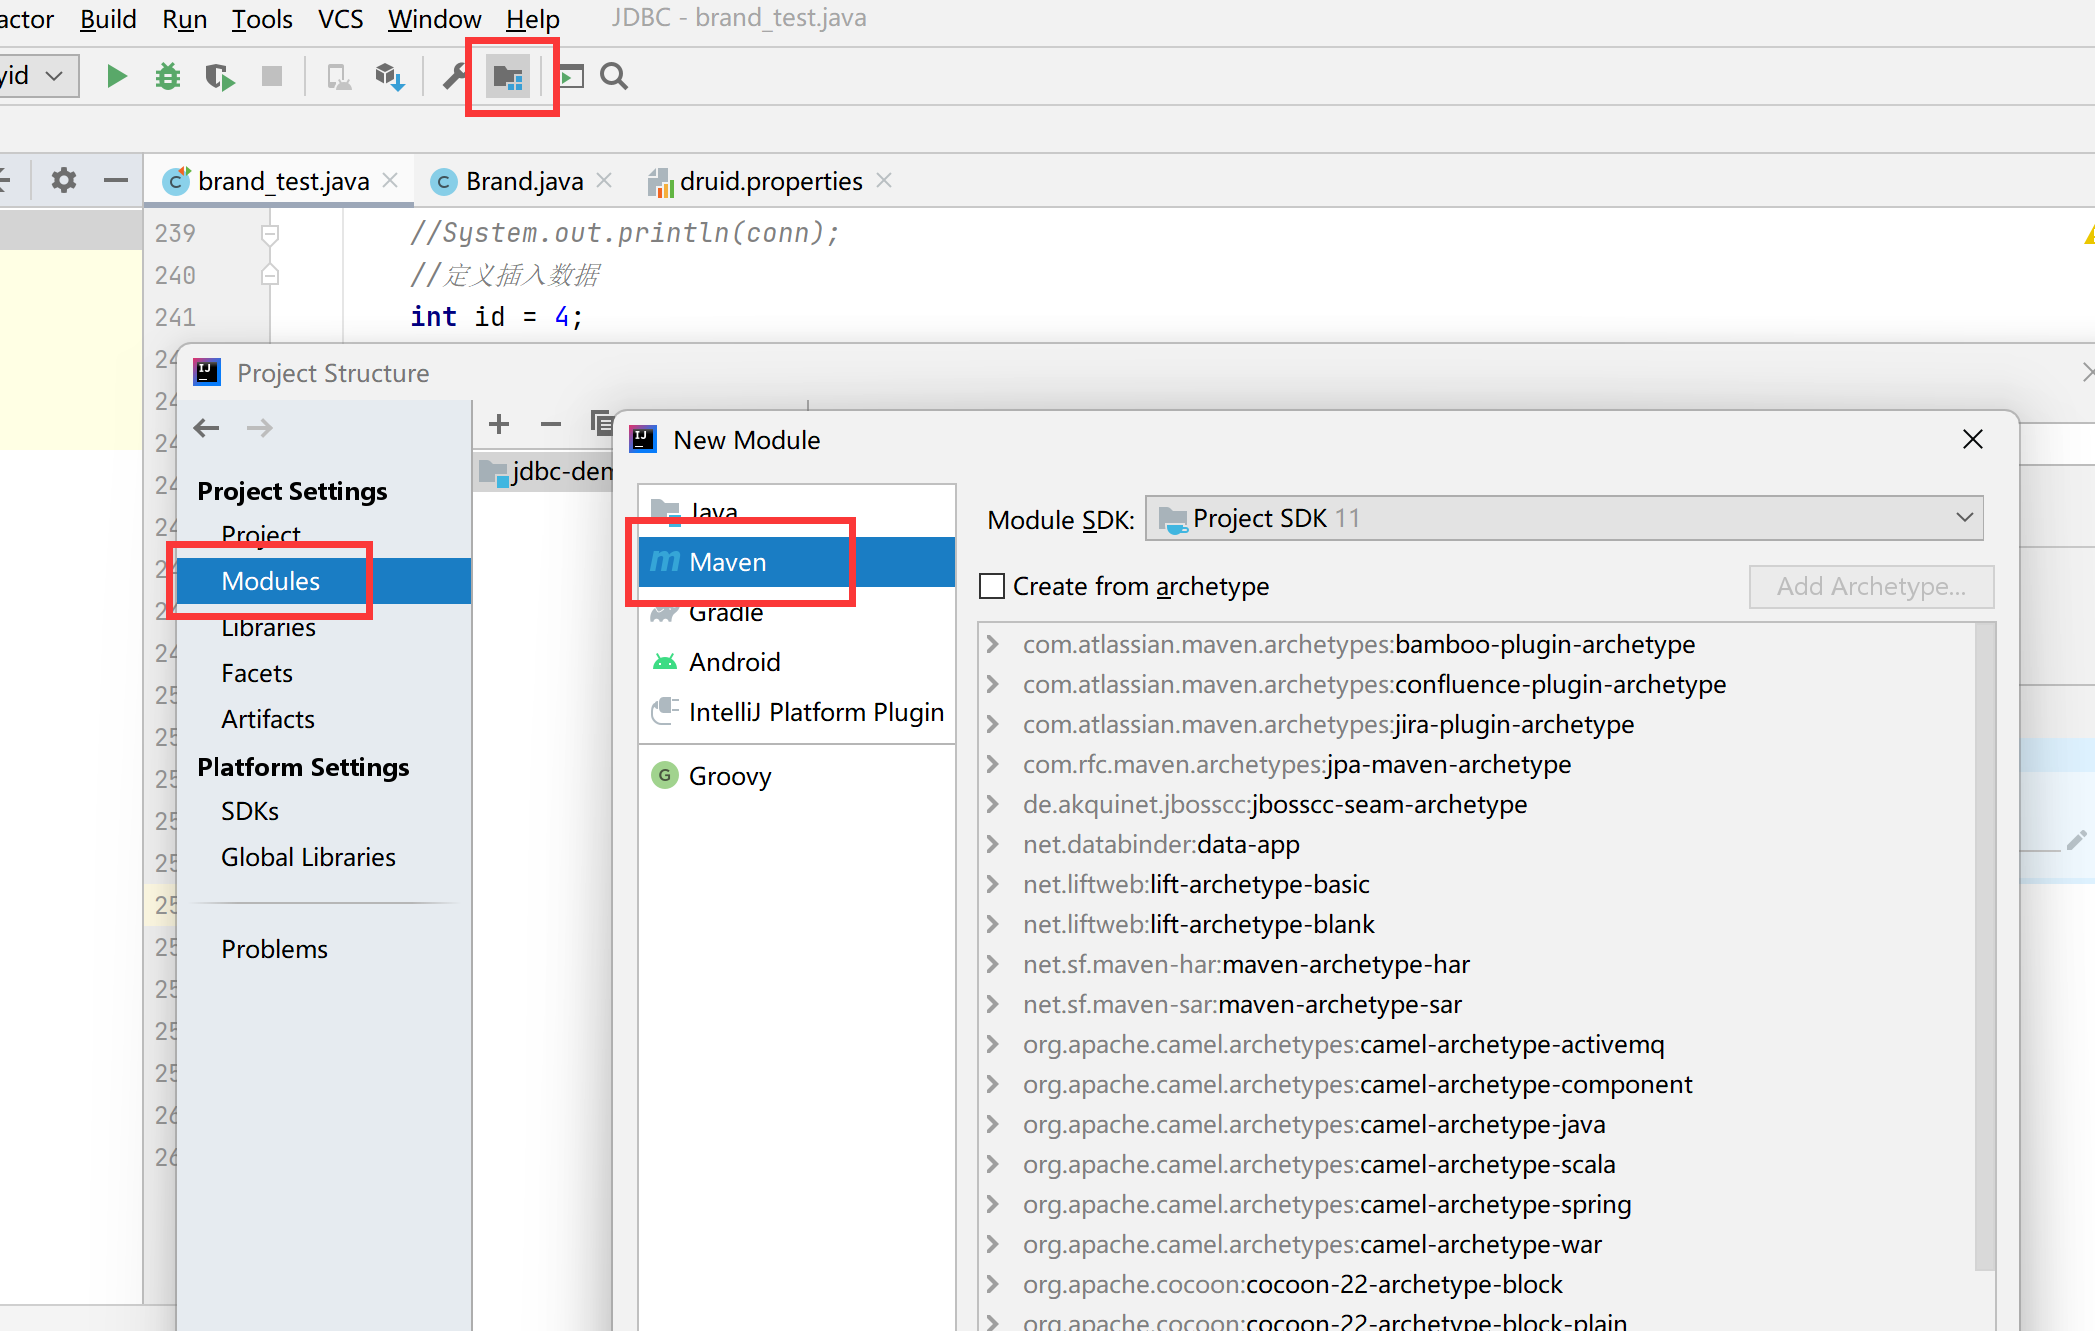Click Run with Coverage icon
This screenshot has height=1331, width=2095.
click(219, 76)
